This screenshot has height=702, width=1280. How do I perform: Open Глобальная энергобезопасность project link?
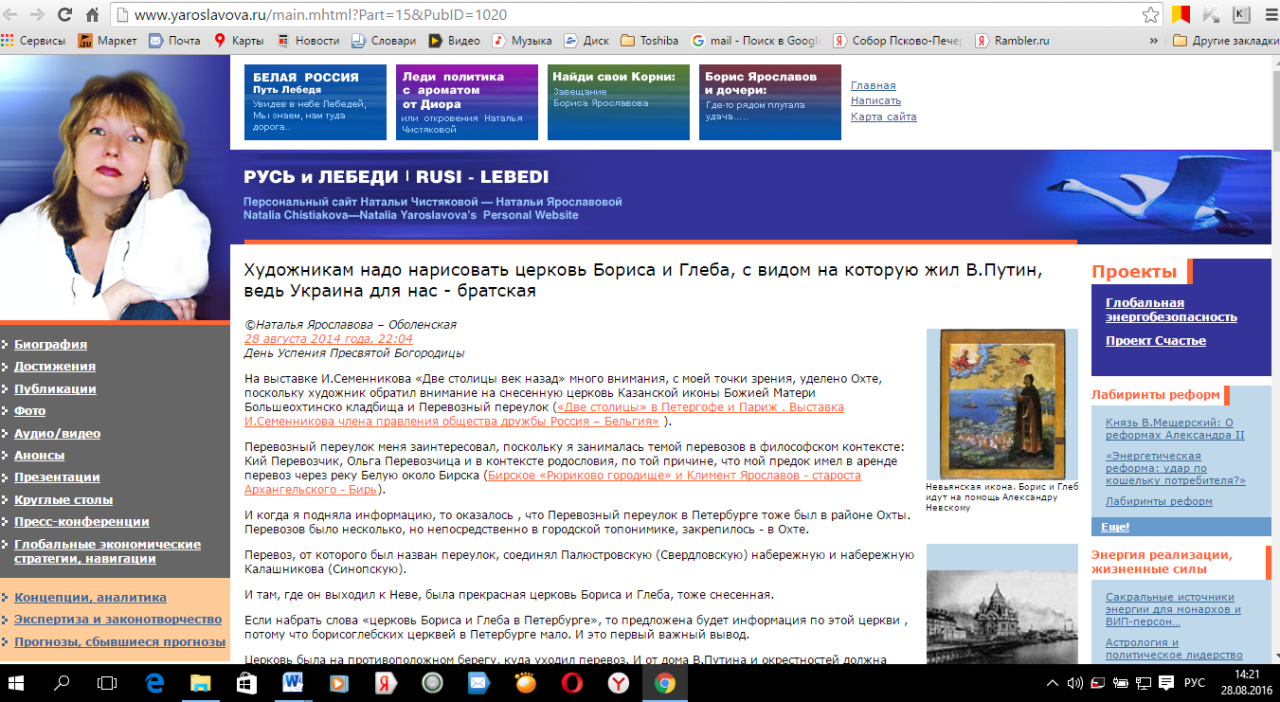click(1171, 310)
